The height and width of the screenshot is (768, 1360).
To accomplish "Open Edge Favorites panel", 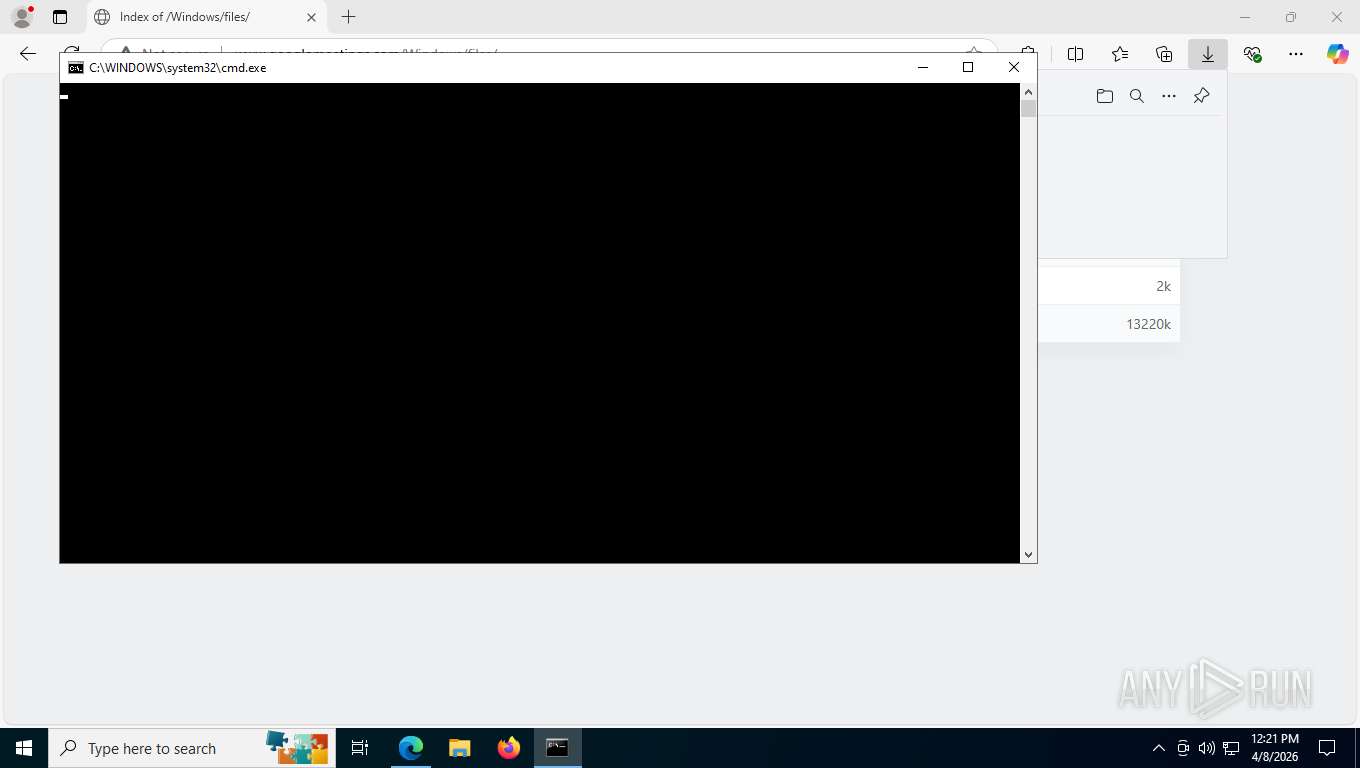I will coord(1120,54).
